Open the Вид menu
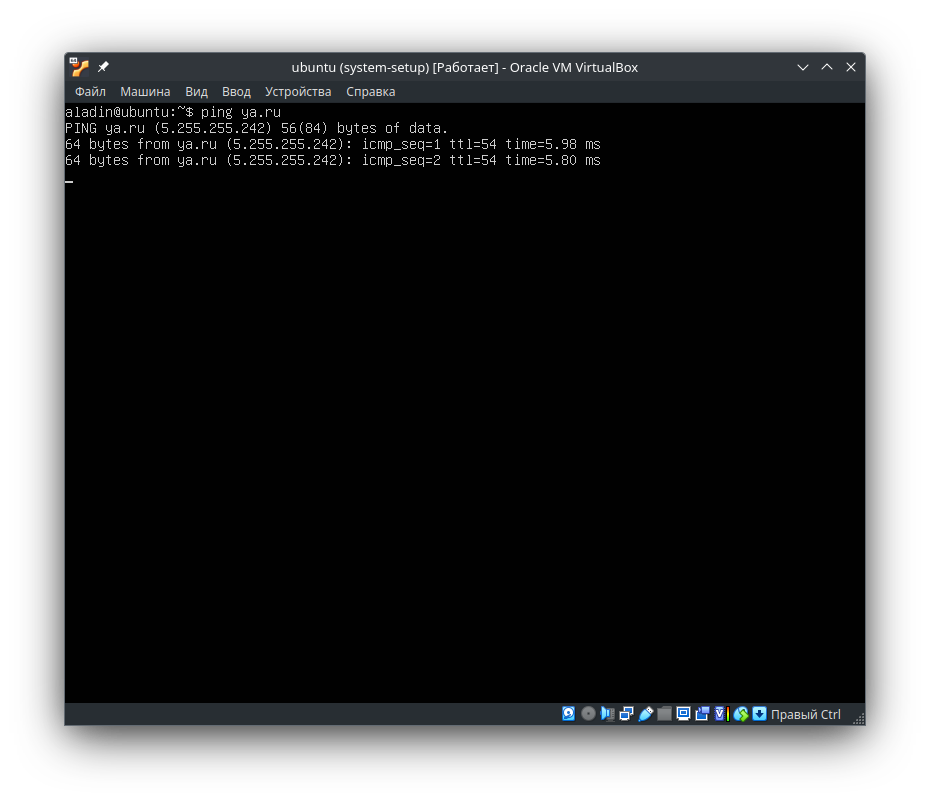 (x=196, y=91)
